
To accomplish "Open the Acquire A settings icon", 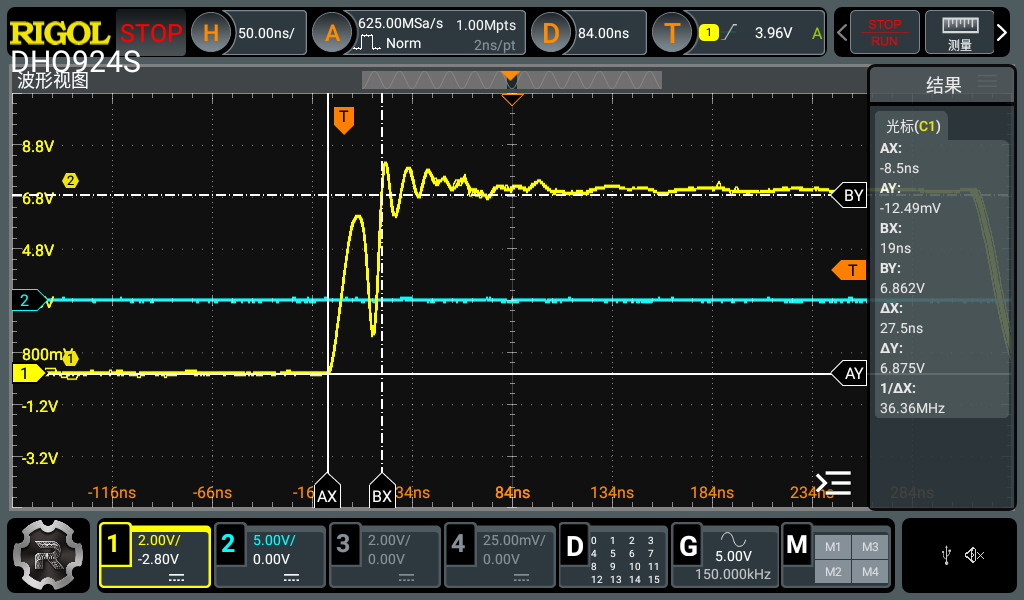I will point(333,33).
